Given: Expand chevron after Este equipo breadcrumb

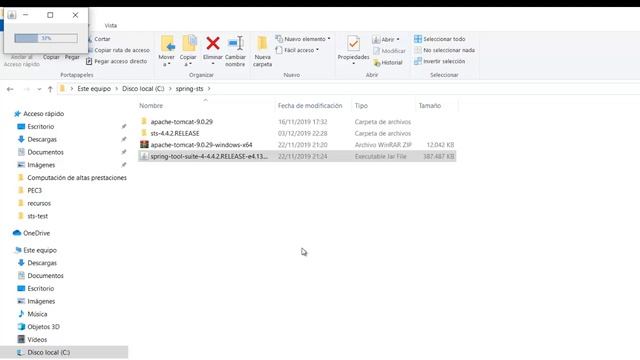Looking at the screenshot, I should [116, 89].
